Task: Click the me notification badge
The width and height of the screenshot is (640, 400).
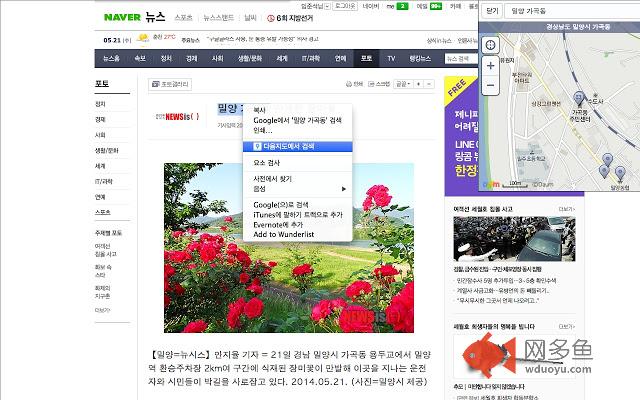Action: [403, 6]
